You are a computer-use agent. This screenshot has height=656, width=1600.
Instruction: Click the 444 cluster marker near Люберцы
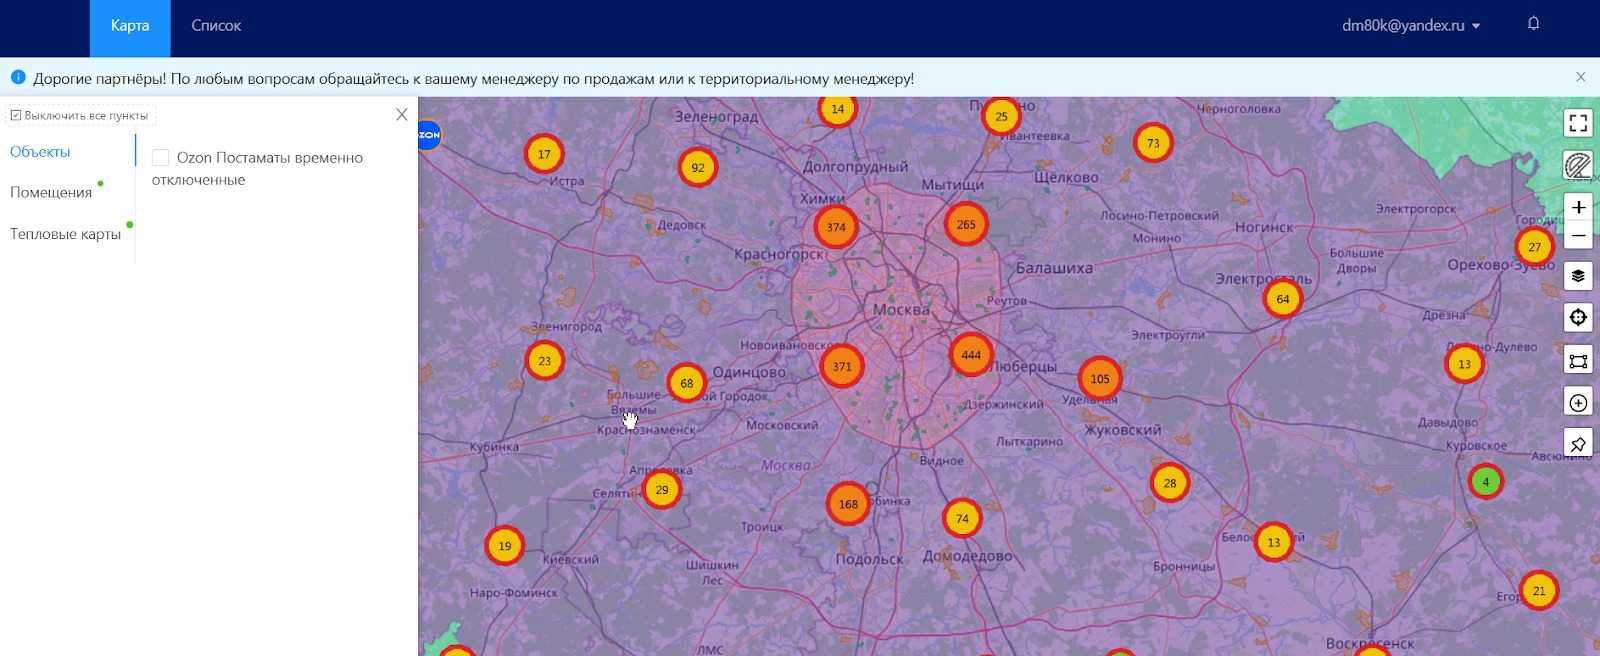[x=970, y=355]
